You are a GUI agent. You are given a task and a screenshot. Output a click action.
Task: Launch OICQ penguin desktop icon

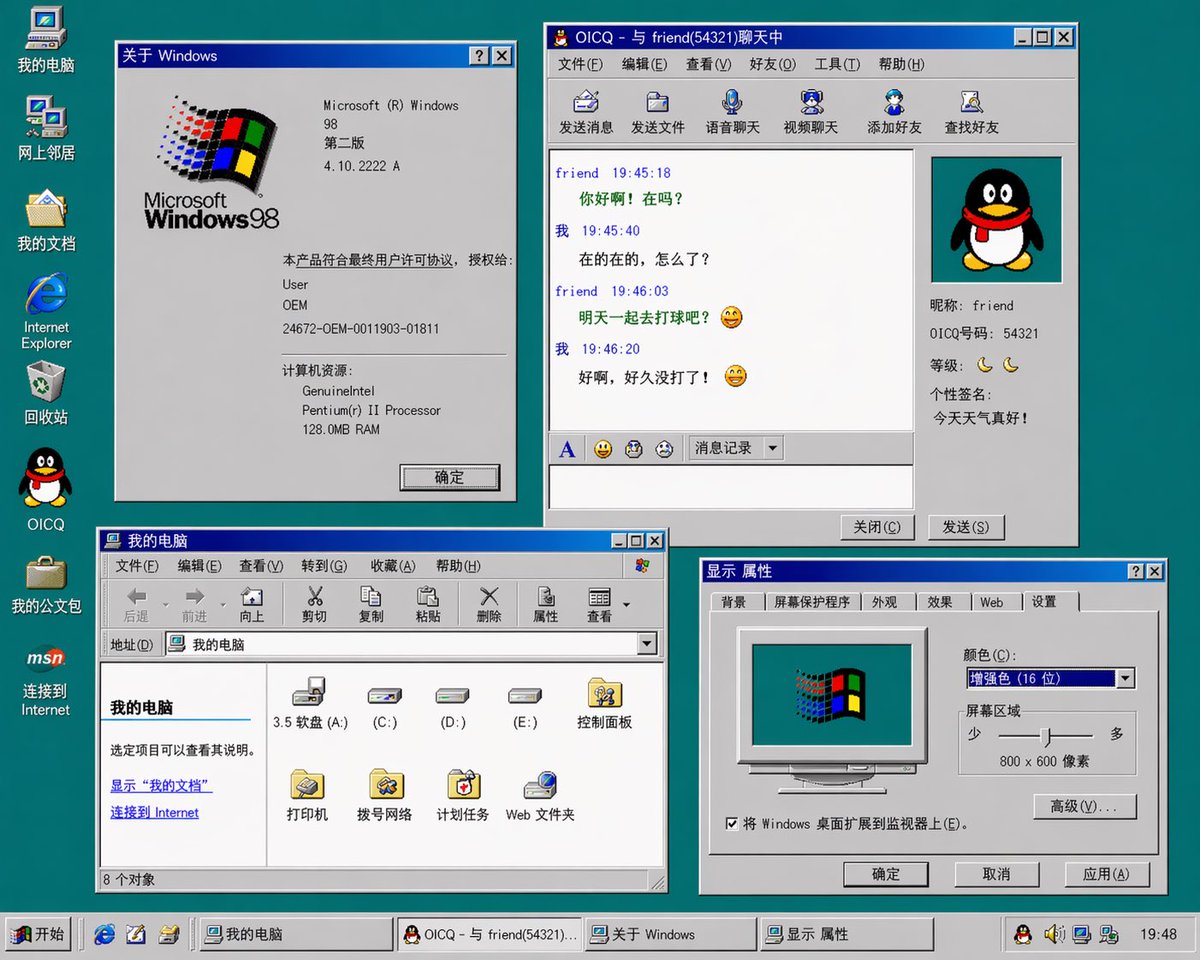(46, 490)
